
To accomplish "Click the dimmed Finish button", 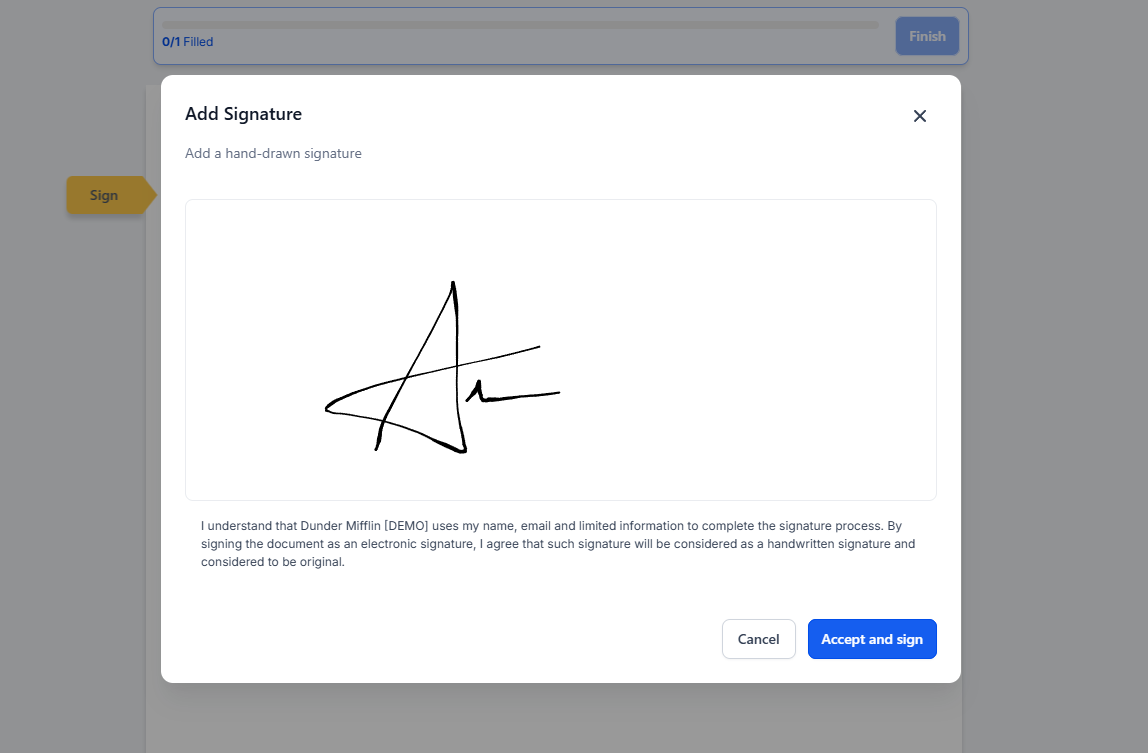I will click(927, 36).
